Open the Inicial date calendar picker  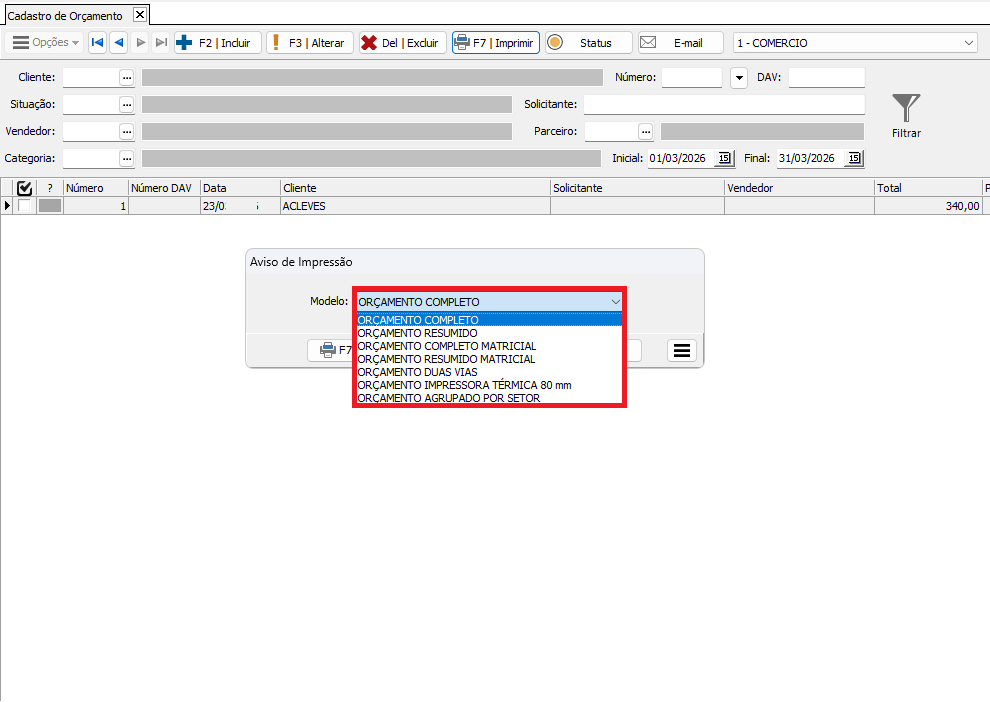tap(725, 158)
